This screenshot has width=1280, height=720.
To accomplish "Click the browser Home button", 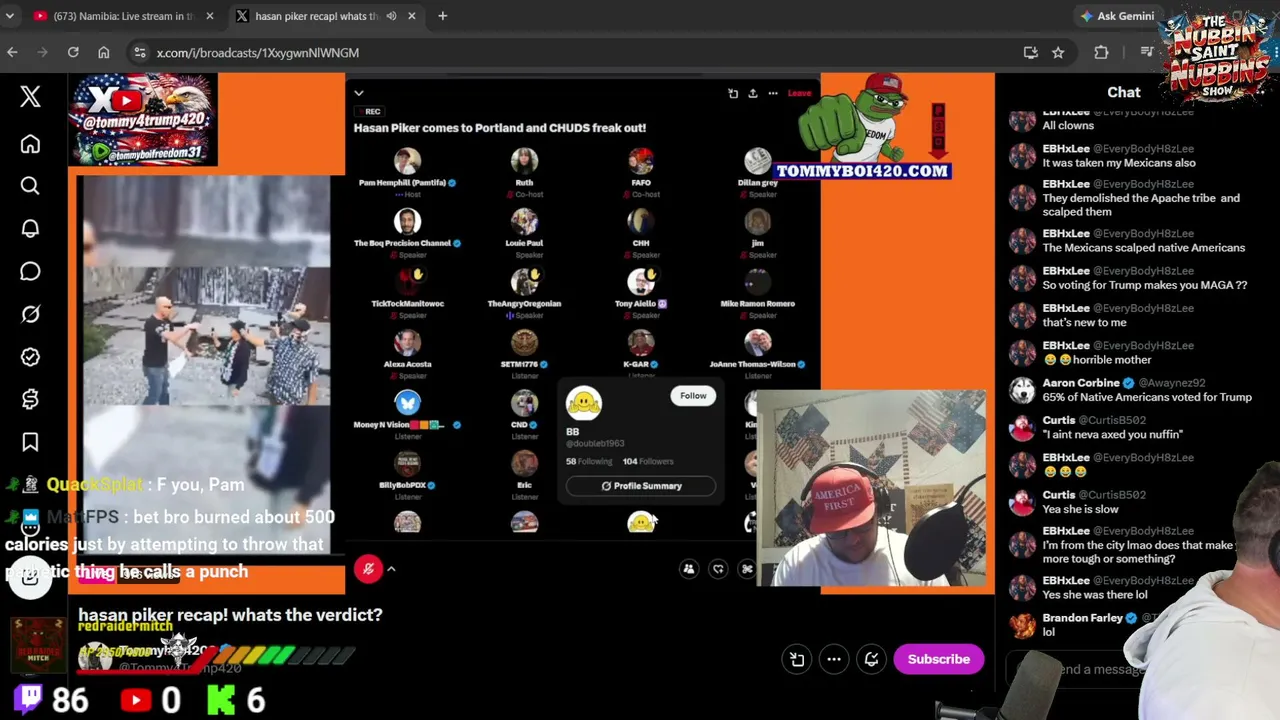I will click(104, 52).
